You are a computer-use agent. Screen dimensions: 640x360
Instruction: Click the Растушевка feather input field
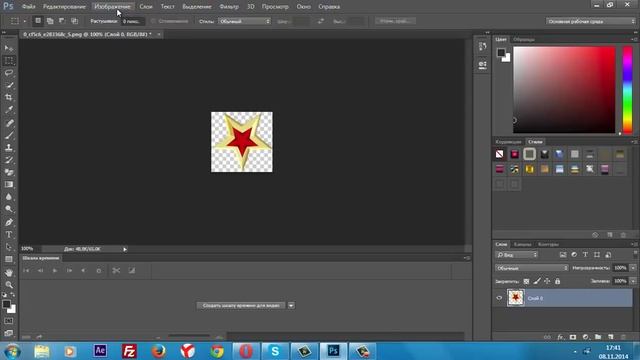133,21
